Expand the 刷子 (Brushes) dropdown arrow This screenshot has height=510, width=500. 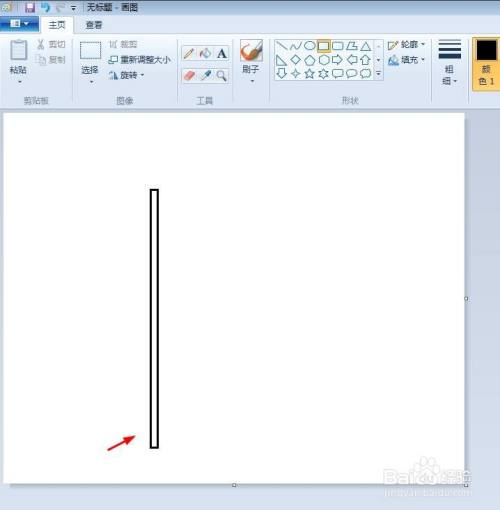(252, 82)
